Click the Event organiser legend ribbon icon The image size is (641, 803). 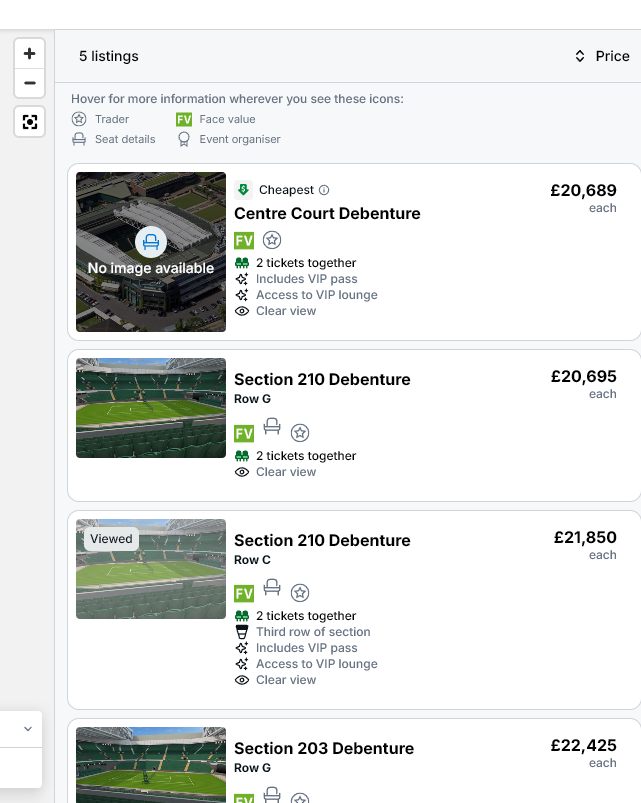(x=184, y=139)
